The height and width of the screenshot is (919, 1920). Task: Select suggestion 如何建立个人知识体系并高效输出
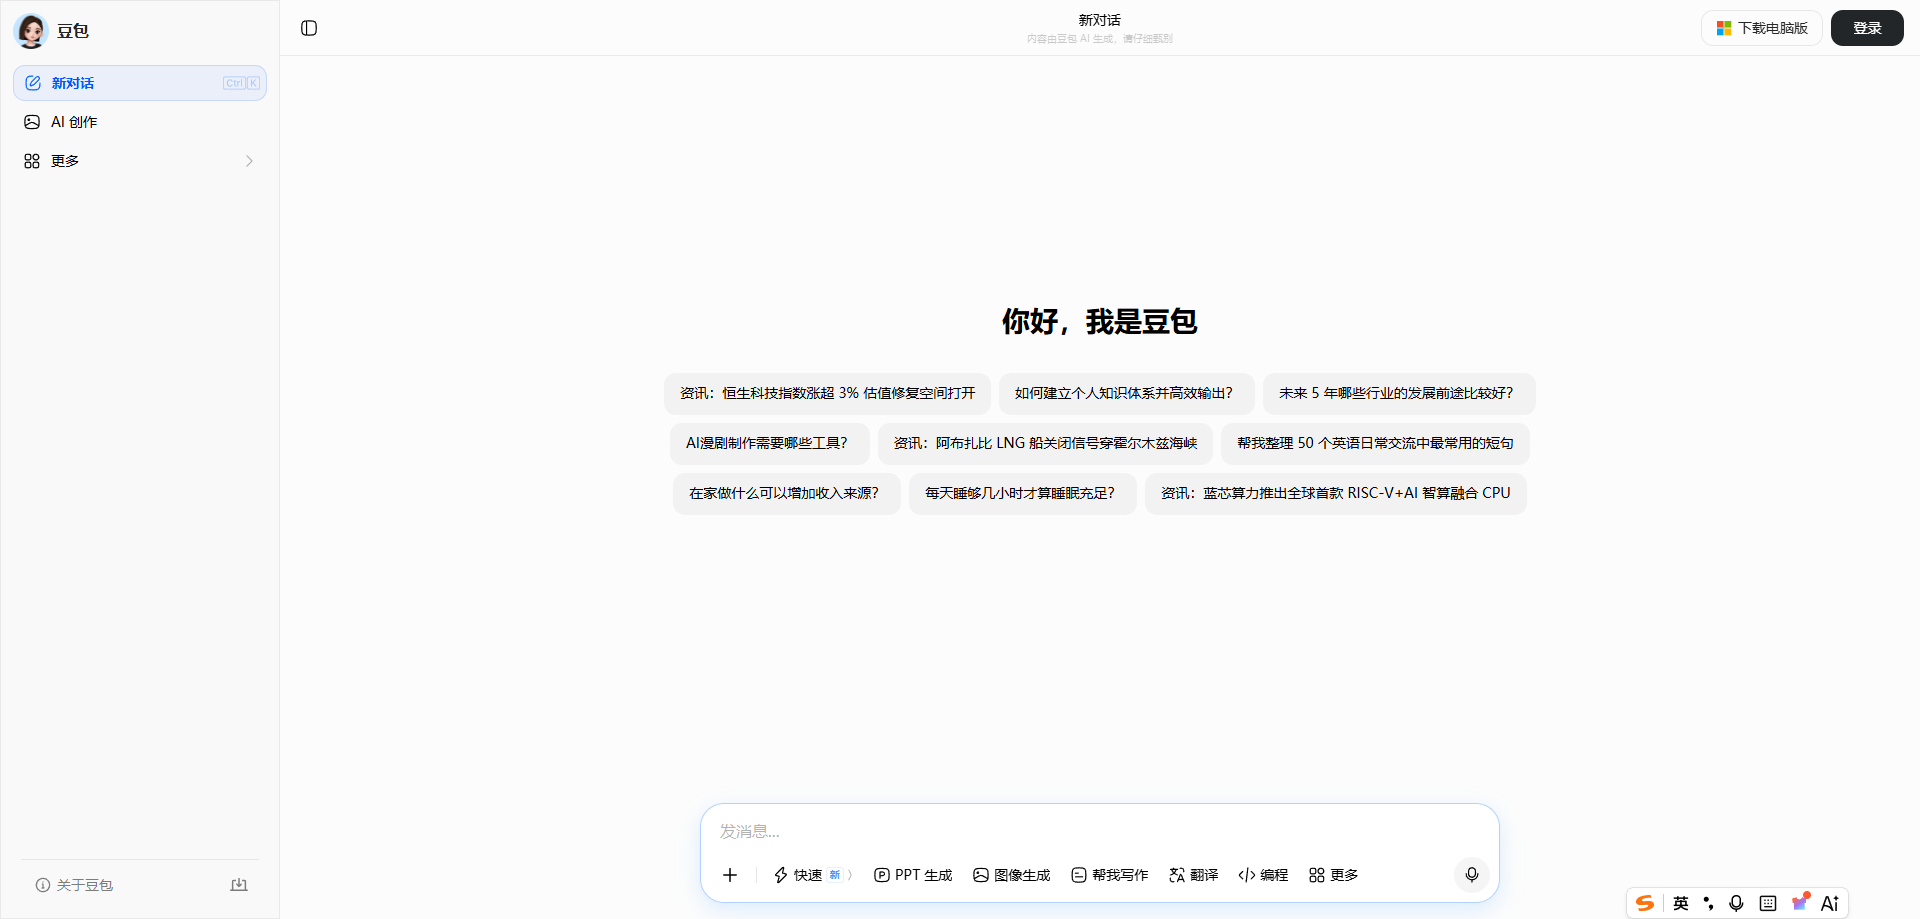1126,394
